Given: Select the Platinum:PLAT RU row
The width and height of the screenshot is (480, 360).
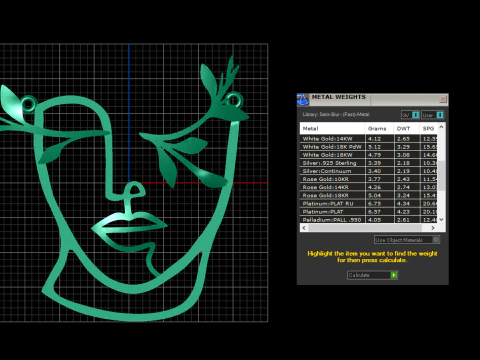Looking at the screenshot, I should click(369, 204).
